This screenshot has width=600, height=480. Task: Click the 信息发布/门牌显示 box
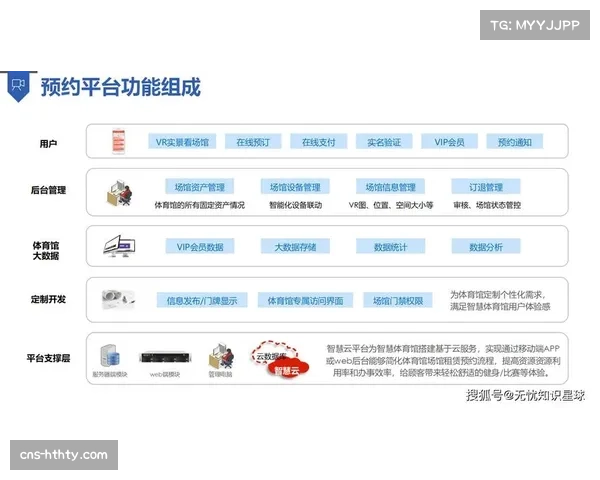point(202,300)
